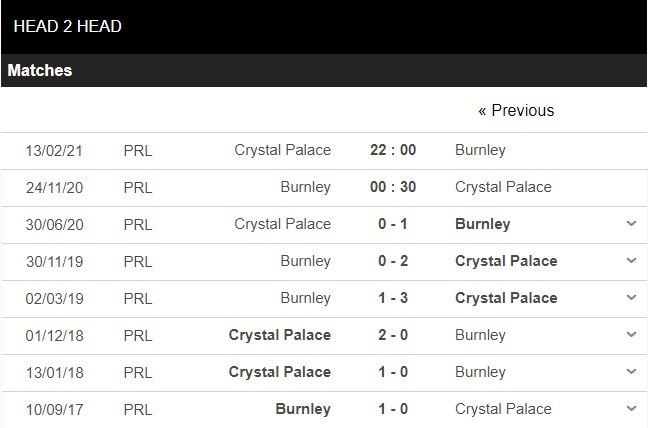This screenshot has width=648, height=428.
Task: Click bold Burnley winner on 30/06/20
Action: 482,224
